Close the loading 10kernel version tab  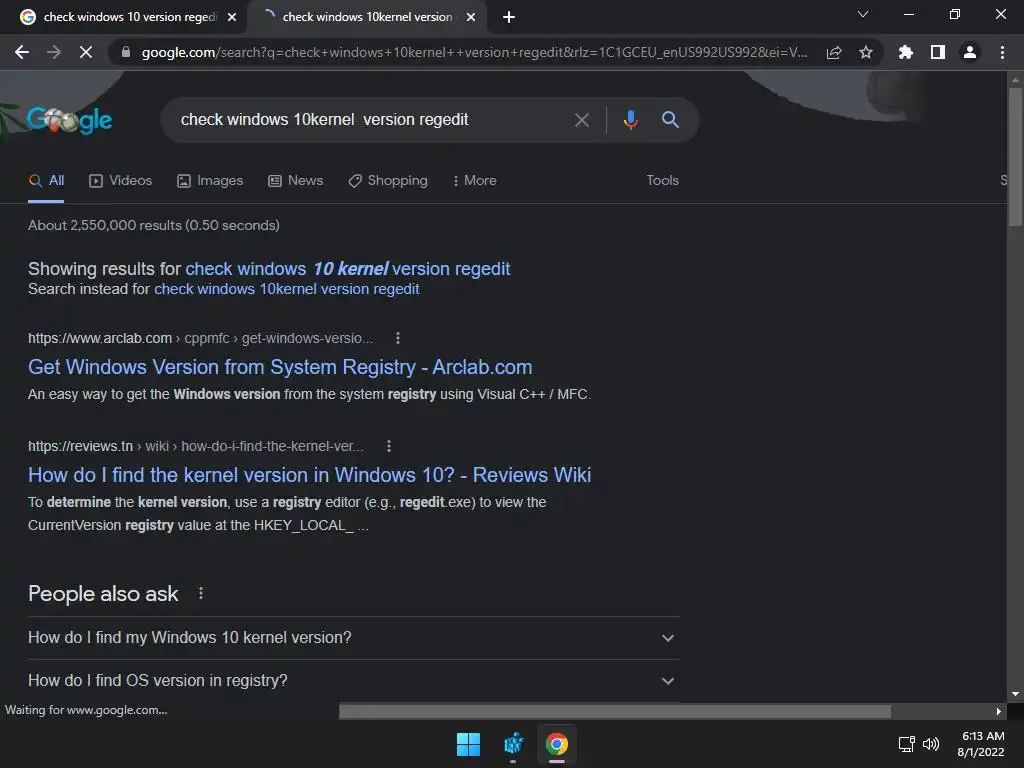(471, 17)
